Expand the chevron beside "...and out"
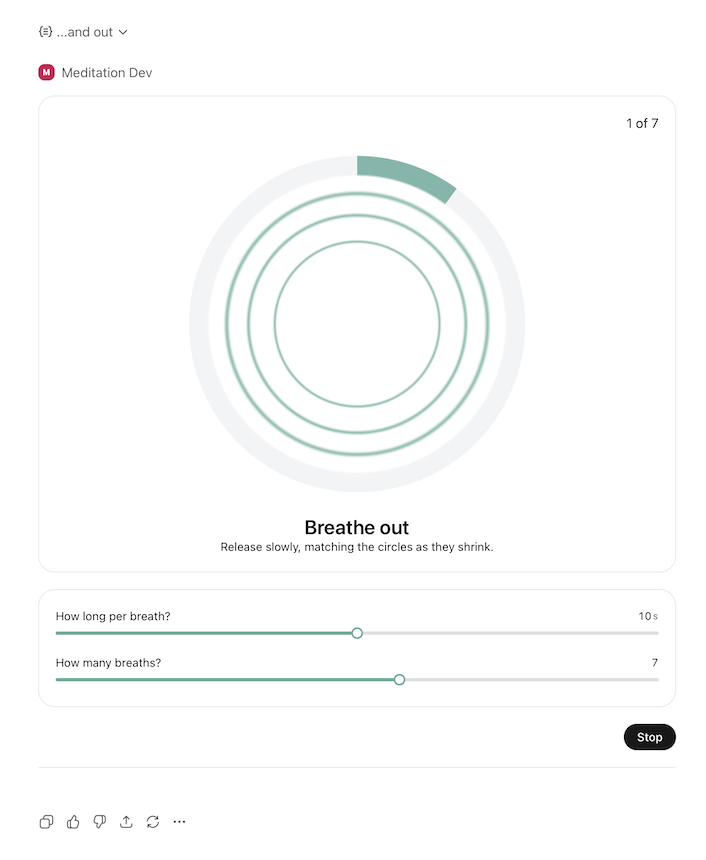Image resolution: width=706 pixels, height=860 pixels. point(123,32)
